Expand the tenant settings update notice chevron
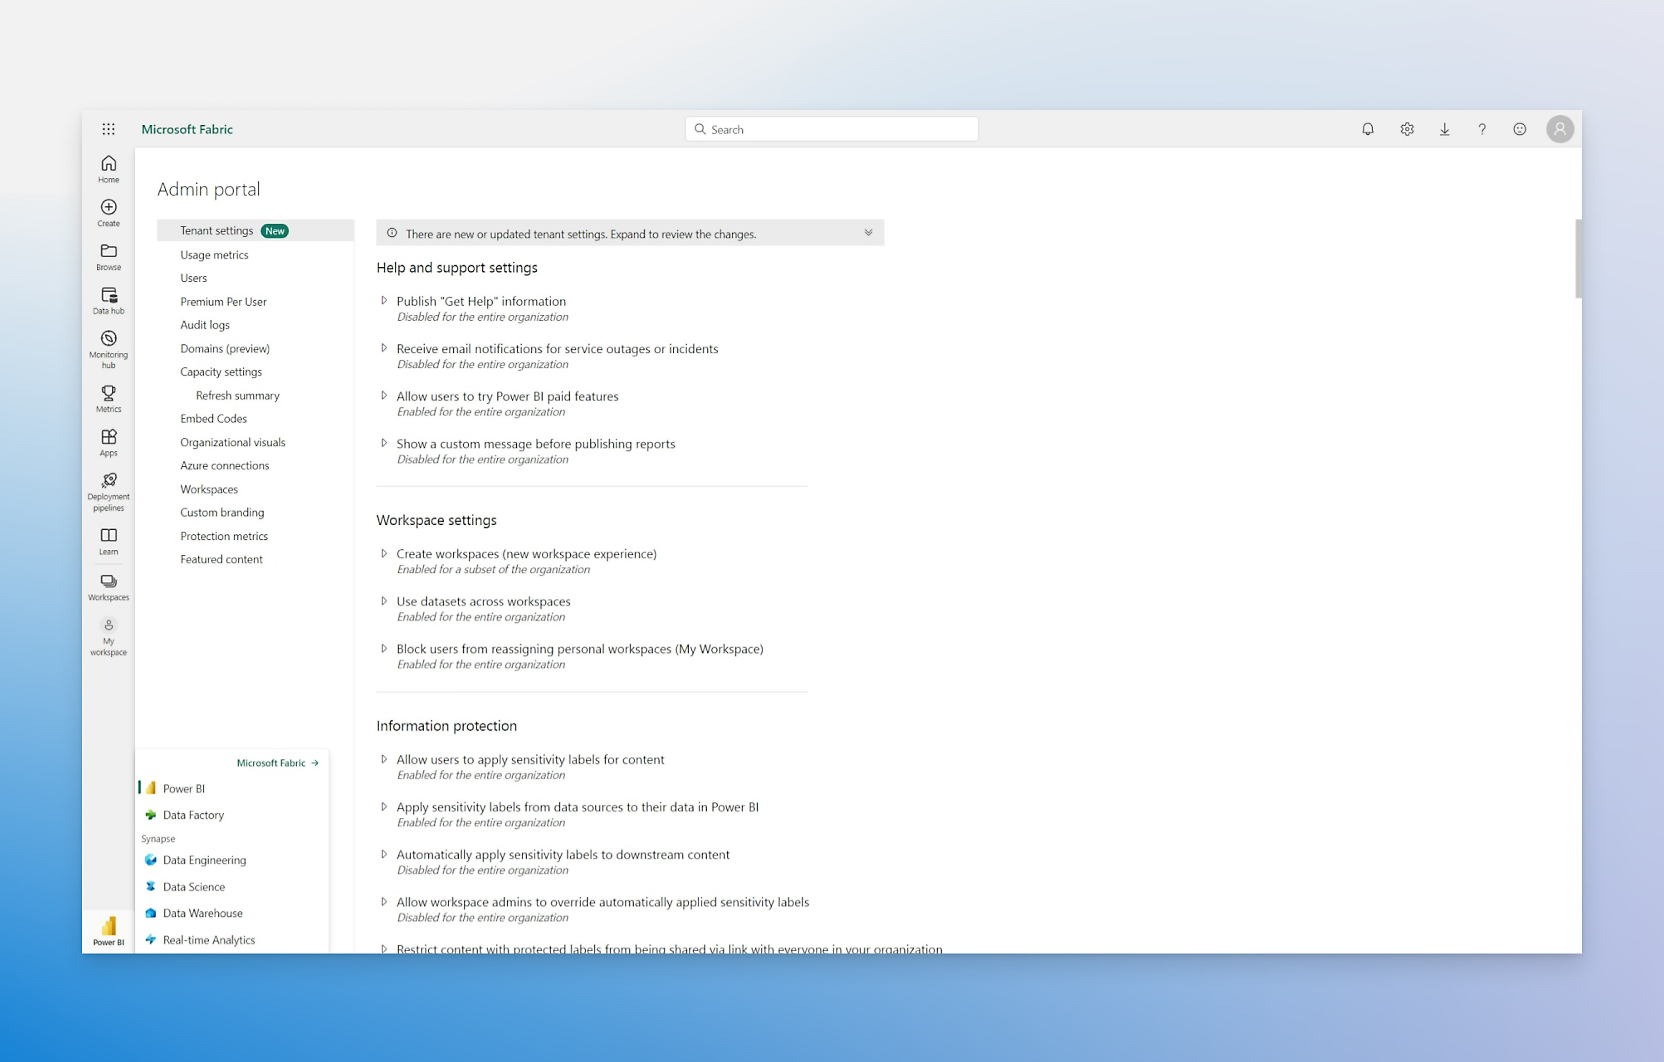Image resolution: width=1664 pixels, height=1062 pixels. click(x=868, y=233)
